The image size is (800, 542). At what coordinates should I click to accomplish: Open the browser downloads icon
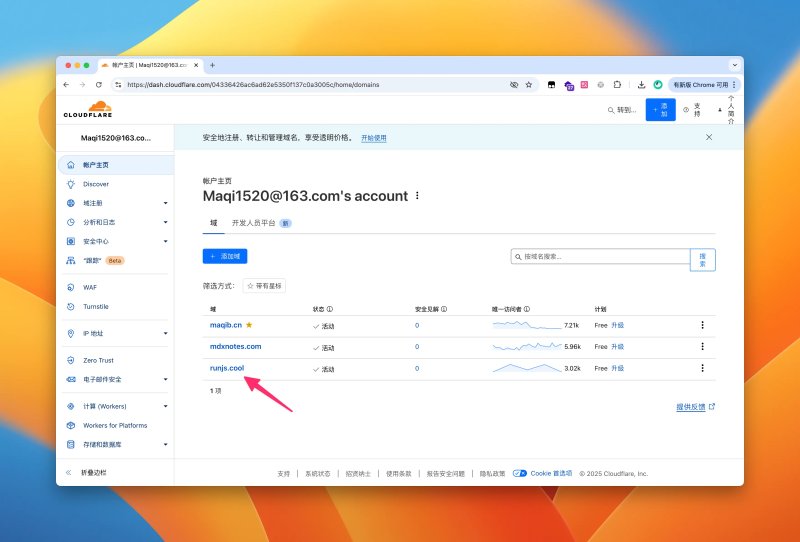641,85
